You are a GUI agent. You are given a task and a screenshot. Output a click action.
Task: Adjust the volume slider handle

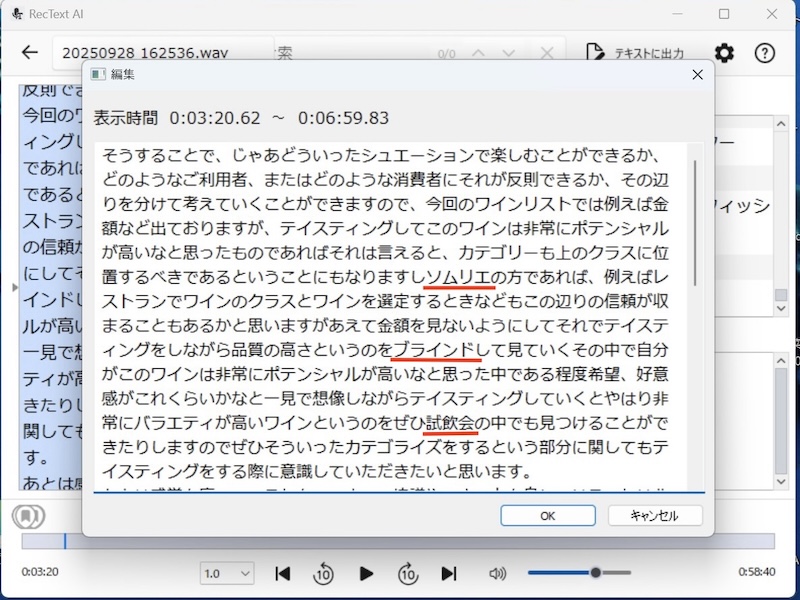point(596,573)
